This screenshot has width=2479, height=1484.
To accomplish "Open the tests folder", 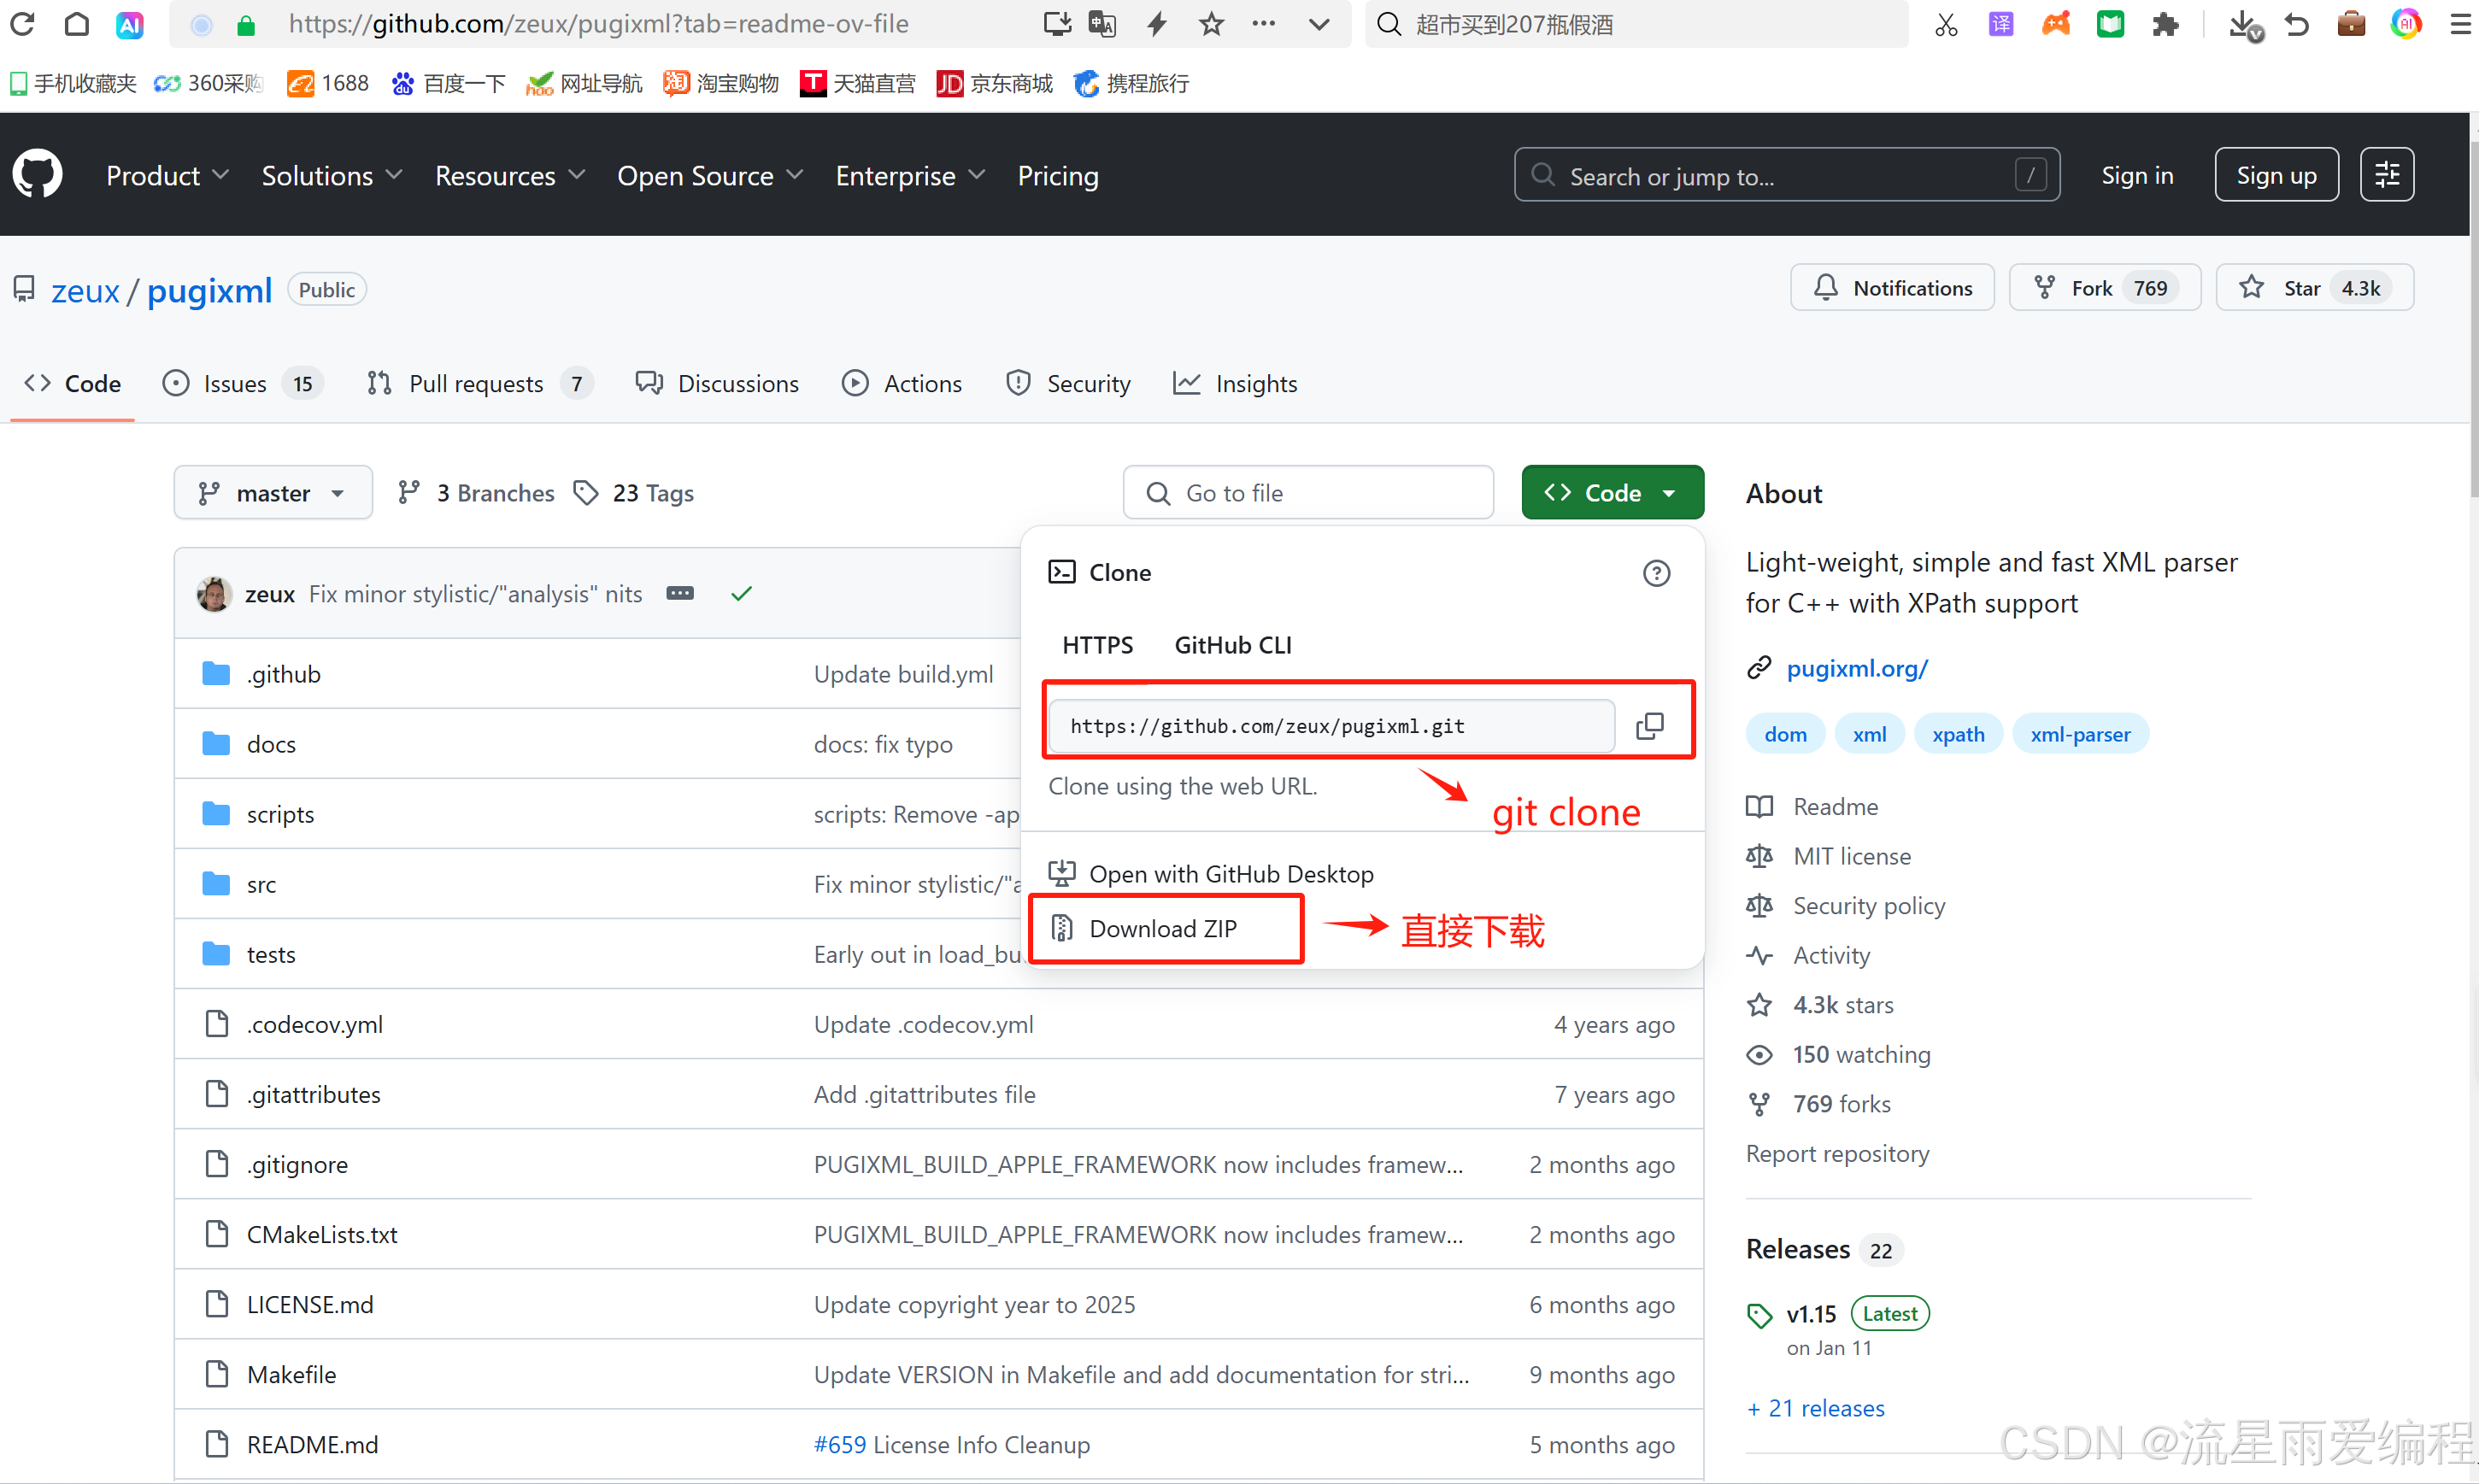I will (x=271, y=954).
